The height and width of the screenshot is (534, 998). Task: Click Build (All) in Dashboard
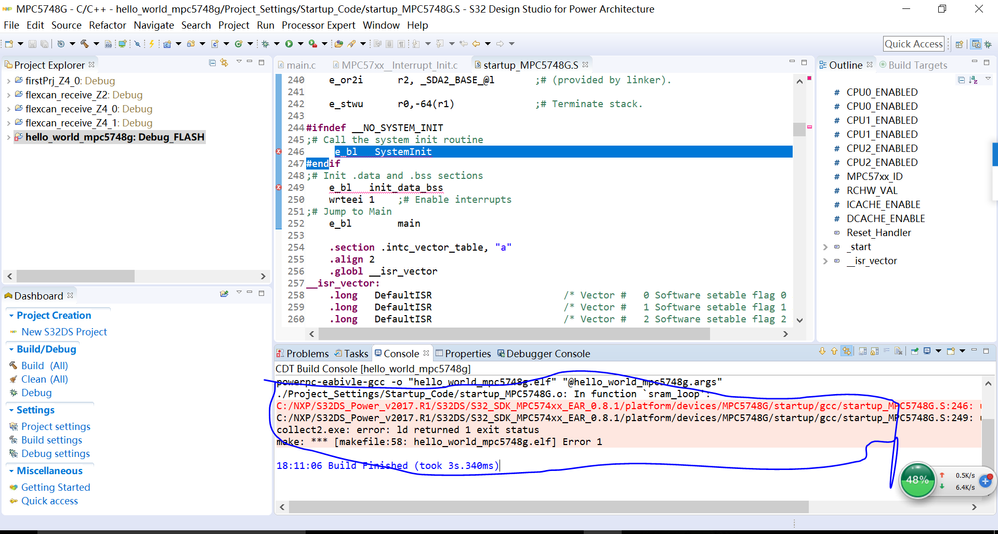[44, 365]
